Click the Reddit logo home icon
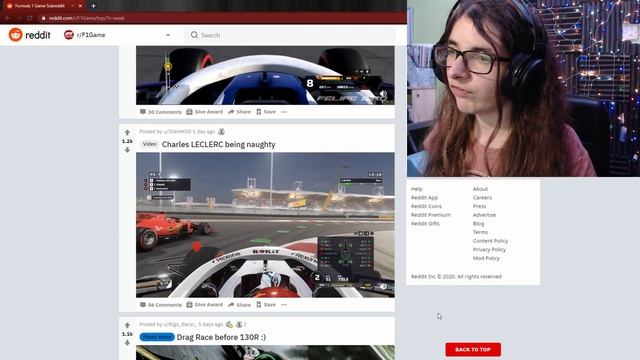The width and height of the screenshot is (640, 360). 16,35
